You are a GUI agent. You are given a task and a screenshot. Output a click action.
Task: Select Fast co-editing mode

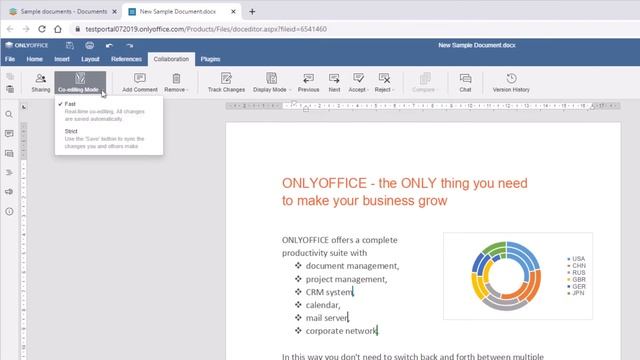(x=109, y=111)
